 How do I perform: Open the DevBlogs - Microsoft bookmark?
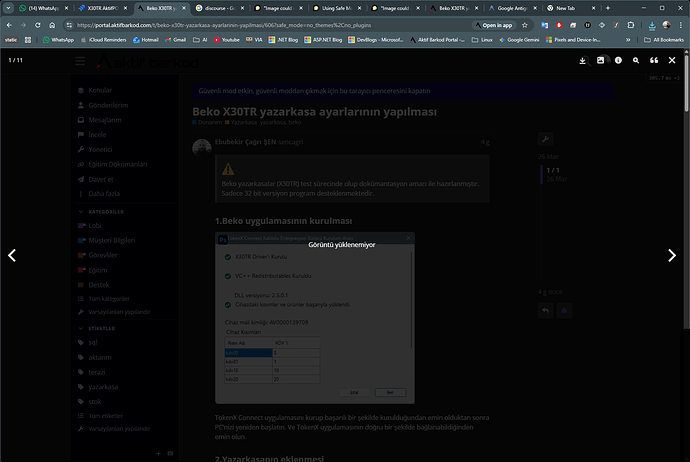[x=375, y=40]
